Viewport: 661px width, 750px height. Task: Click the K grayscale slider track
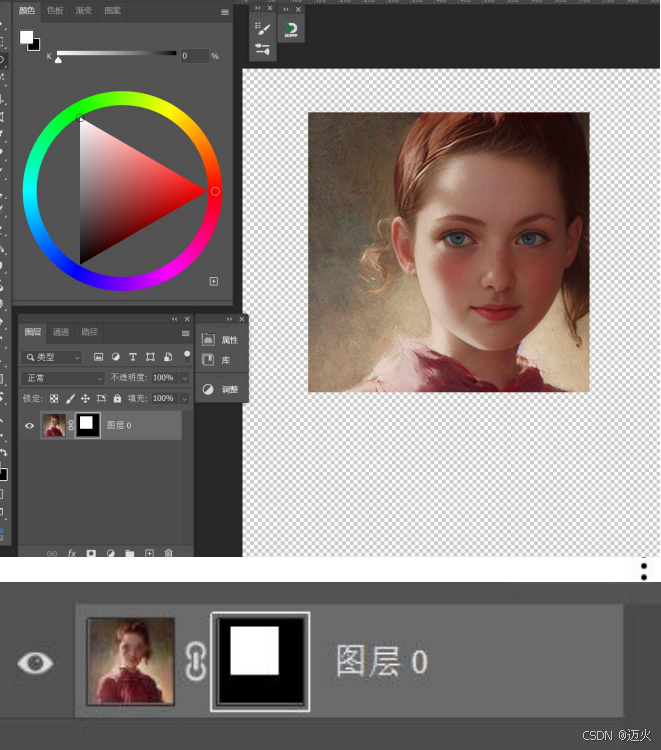point(117,53)
